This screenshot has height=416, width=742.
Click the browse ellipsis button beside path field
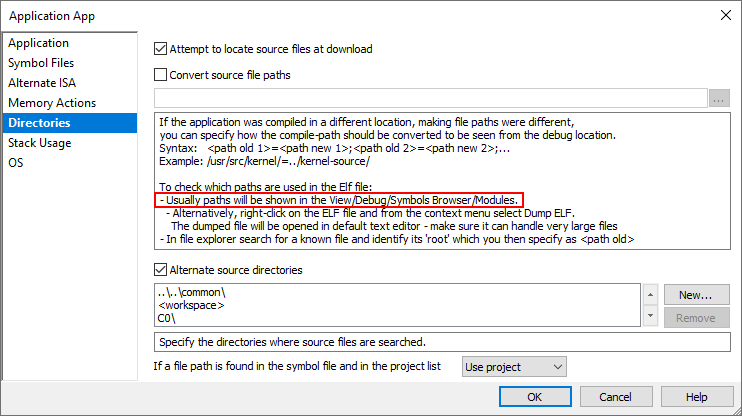click(x=720, y=98)
